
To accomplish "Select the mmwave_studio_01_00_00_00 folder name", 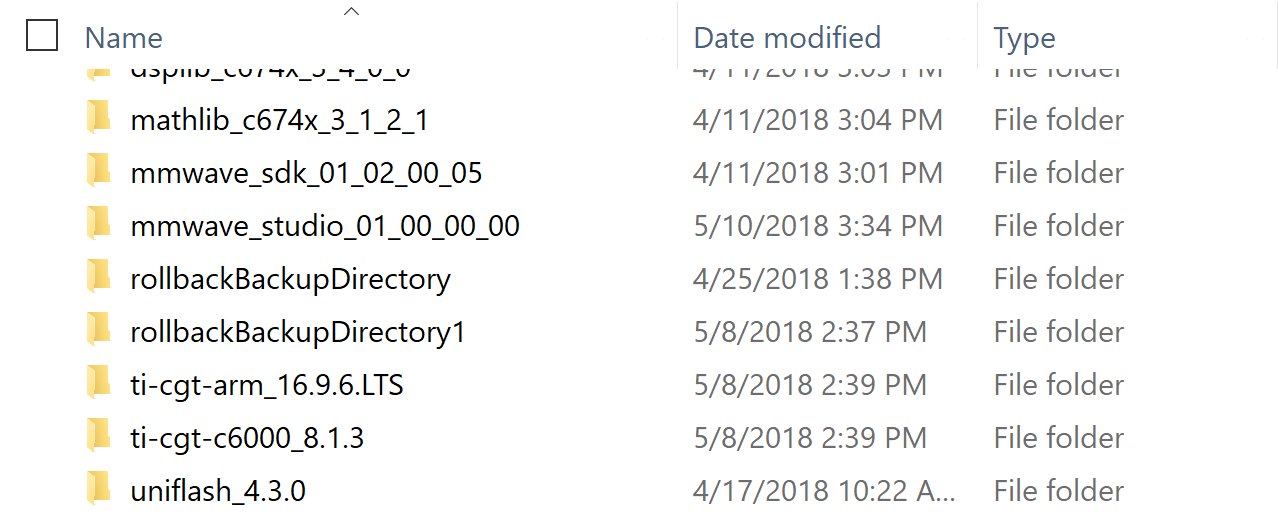I will [x=325, y=226].
